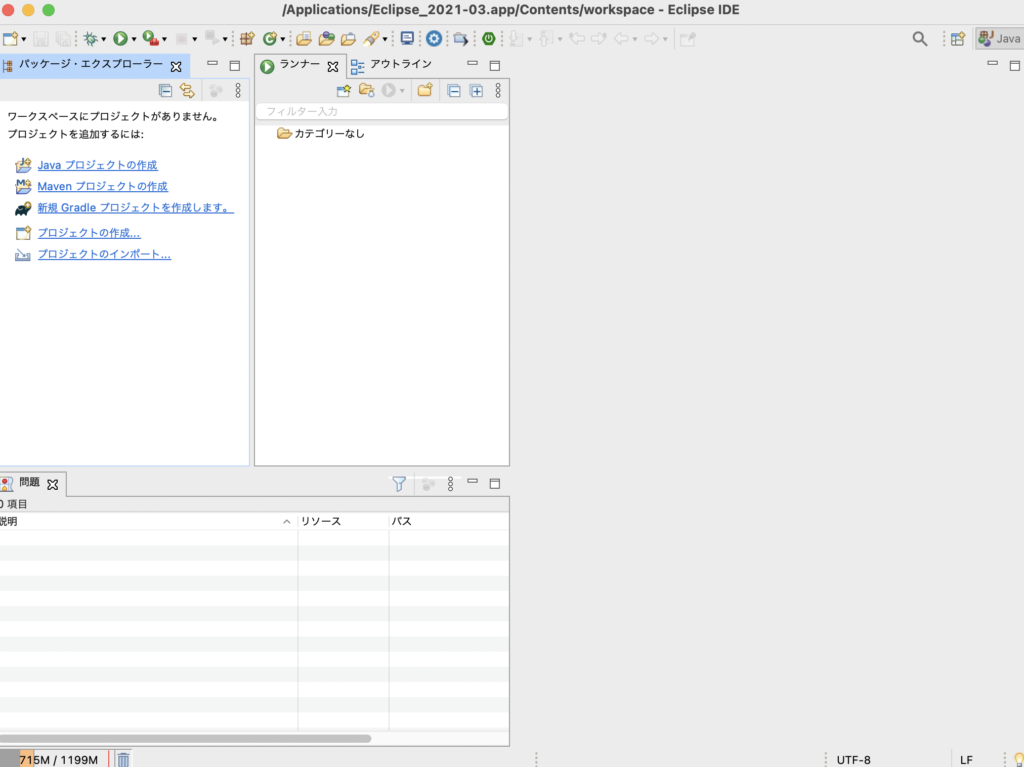Click the magnifier search icon at top right

[920, 39]
